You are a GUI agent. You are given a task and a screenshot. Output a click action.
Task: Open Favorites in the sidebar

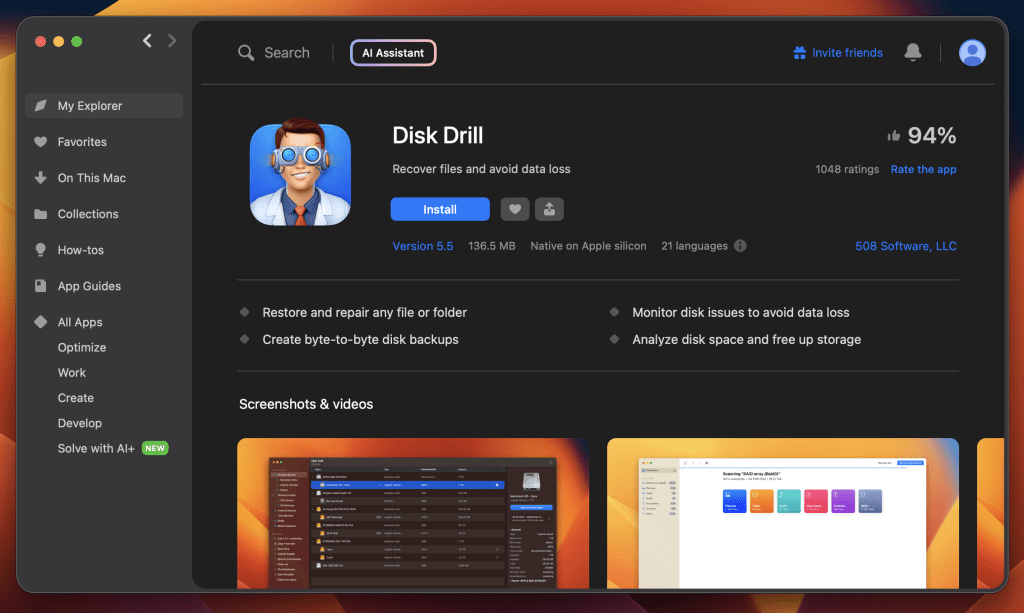click(82, 142)
